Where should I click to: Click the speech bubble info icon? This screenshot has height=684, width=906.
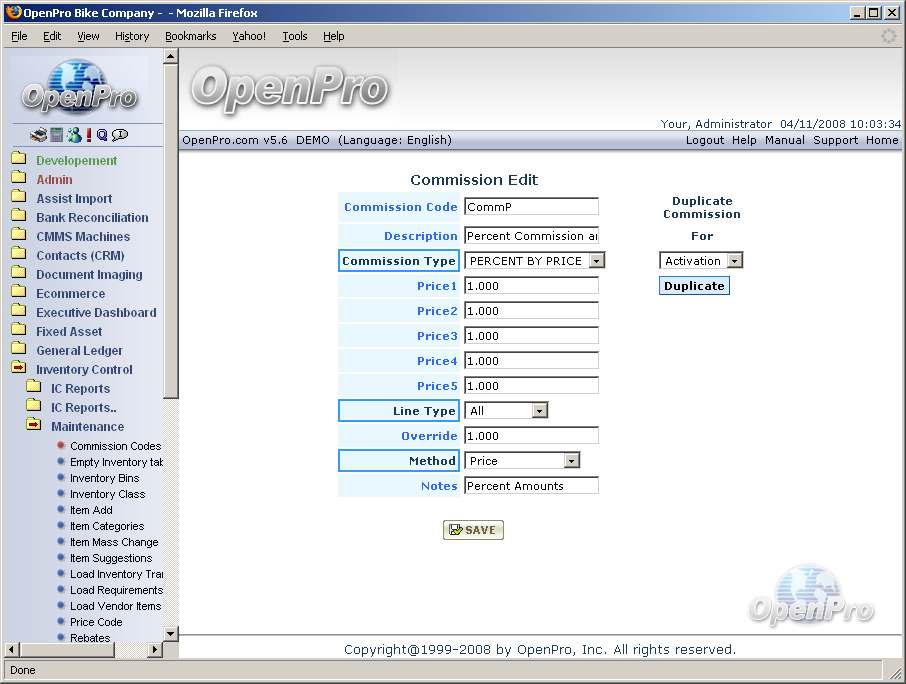tap(120, 135)
